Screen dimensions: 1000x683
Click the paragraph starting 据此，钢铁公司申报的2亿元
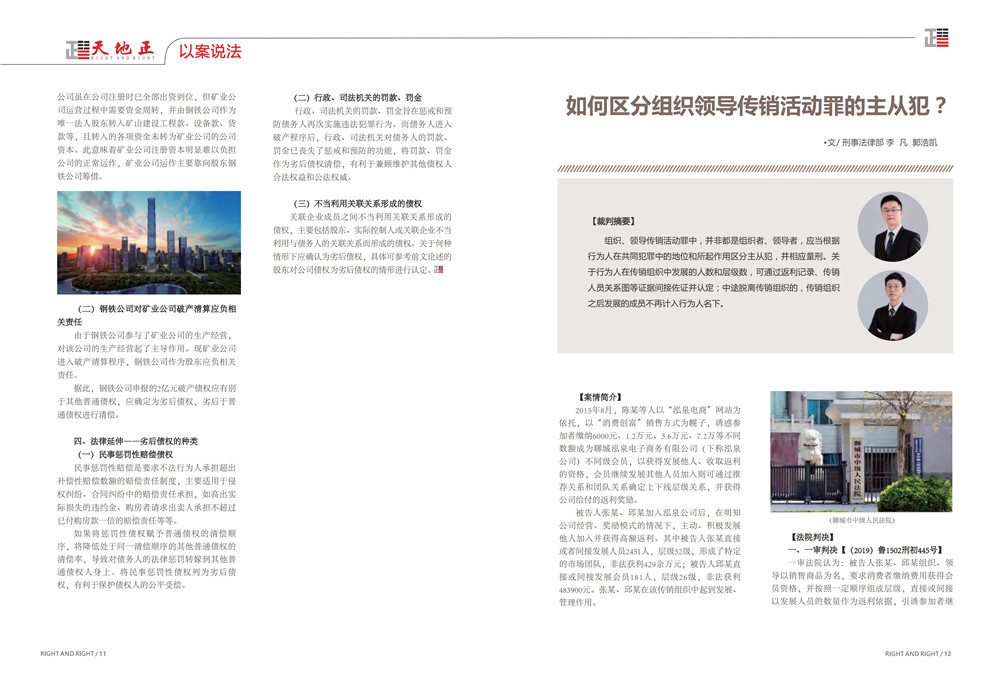point(147,401)
